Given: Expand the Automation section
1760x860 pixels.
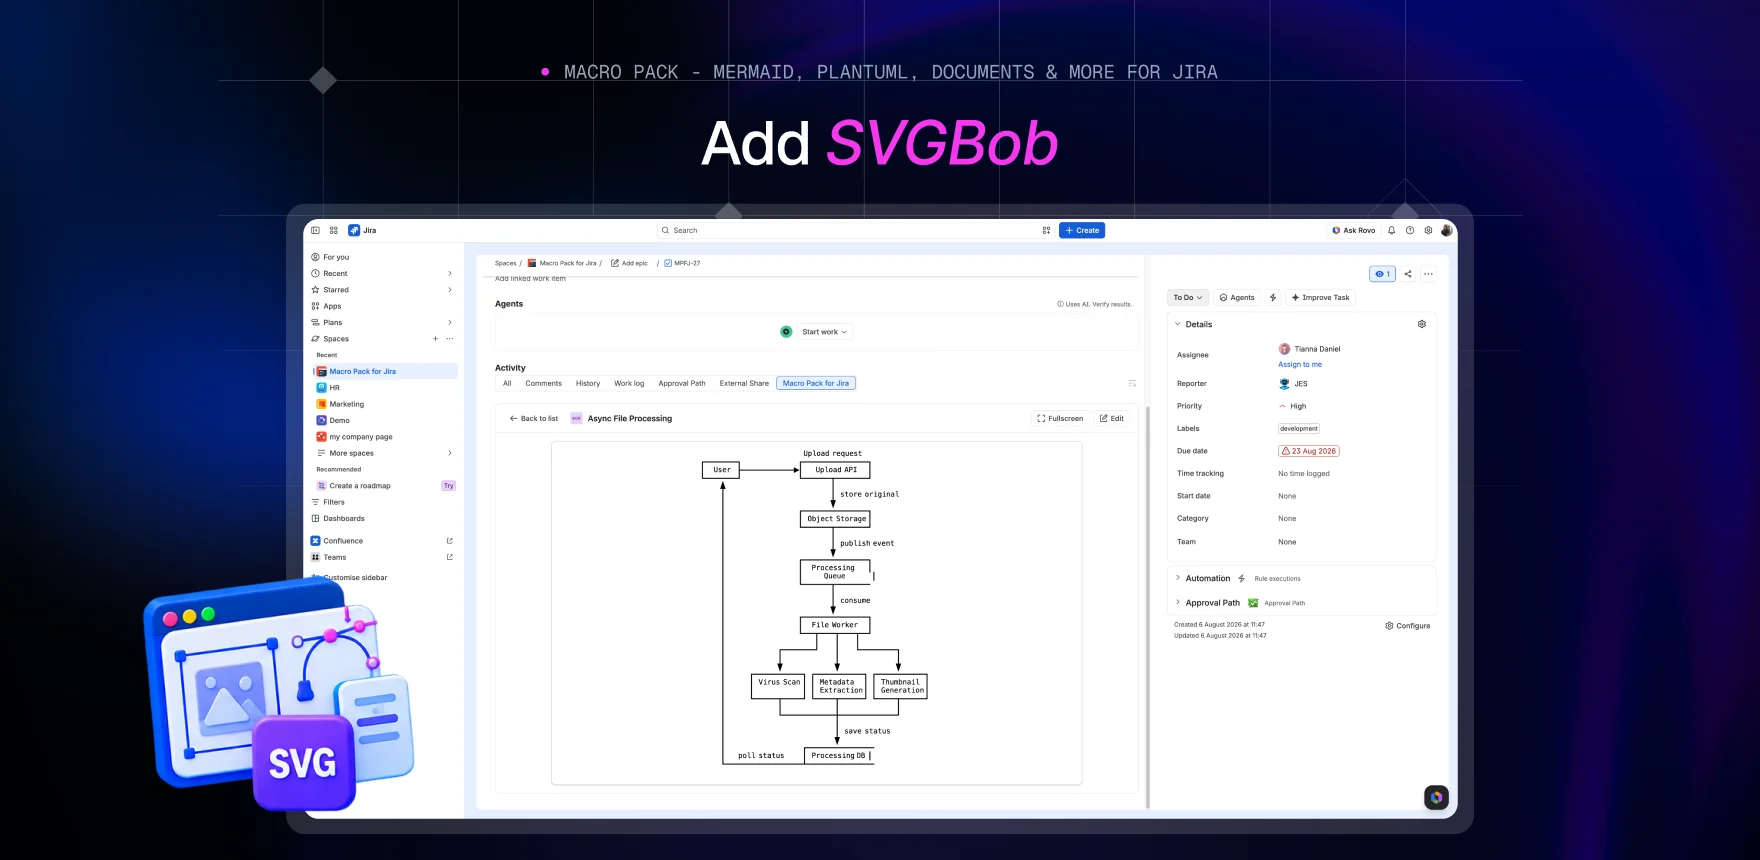Looking at the screenshot, I should [1178, 578].
